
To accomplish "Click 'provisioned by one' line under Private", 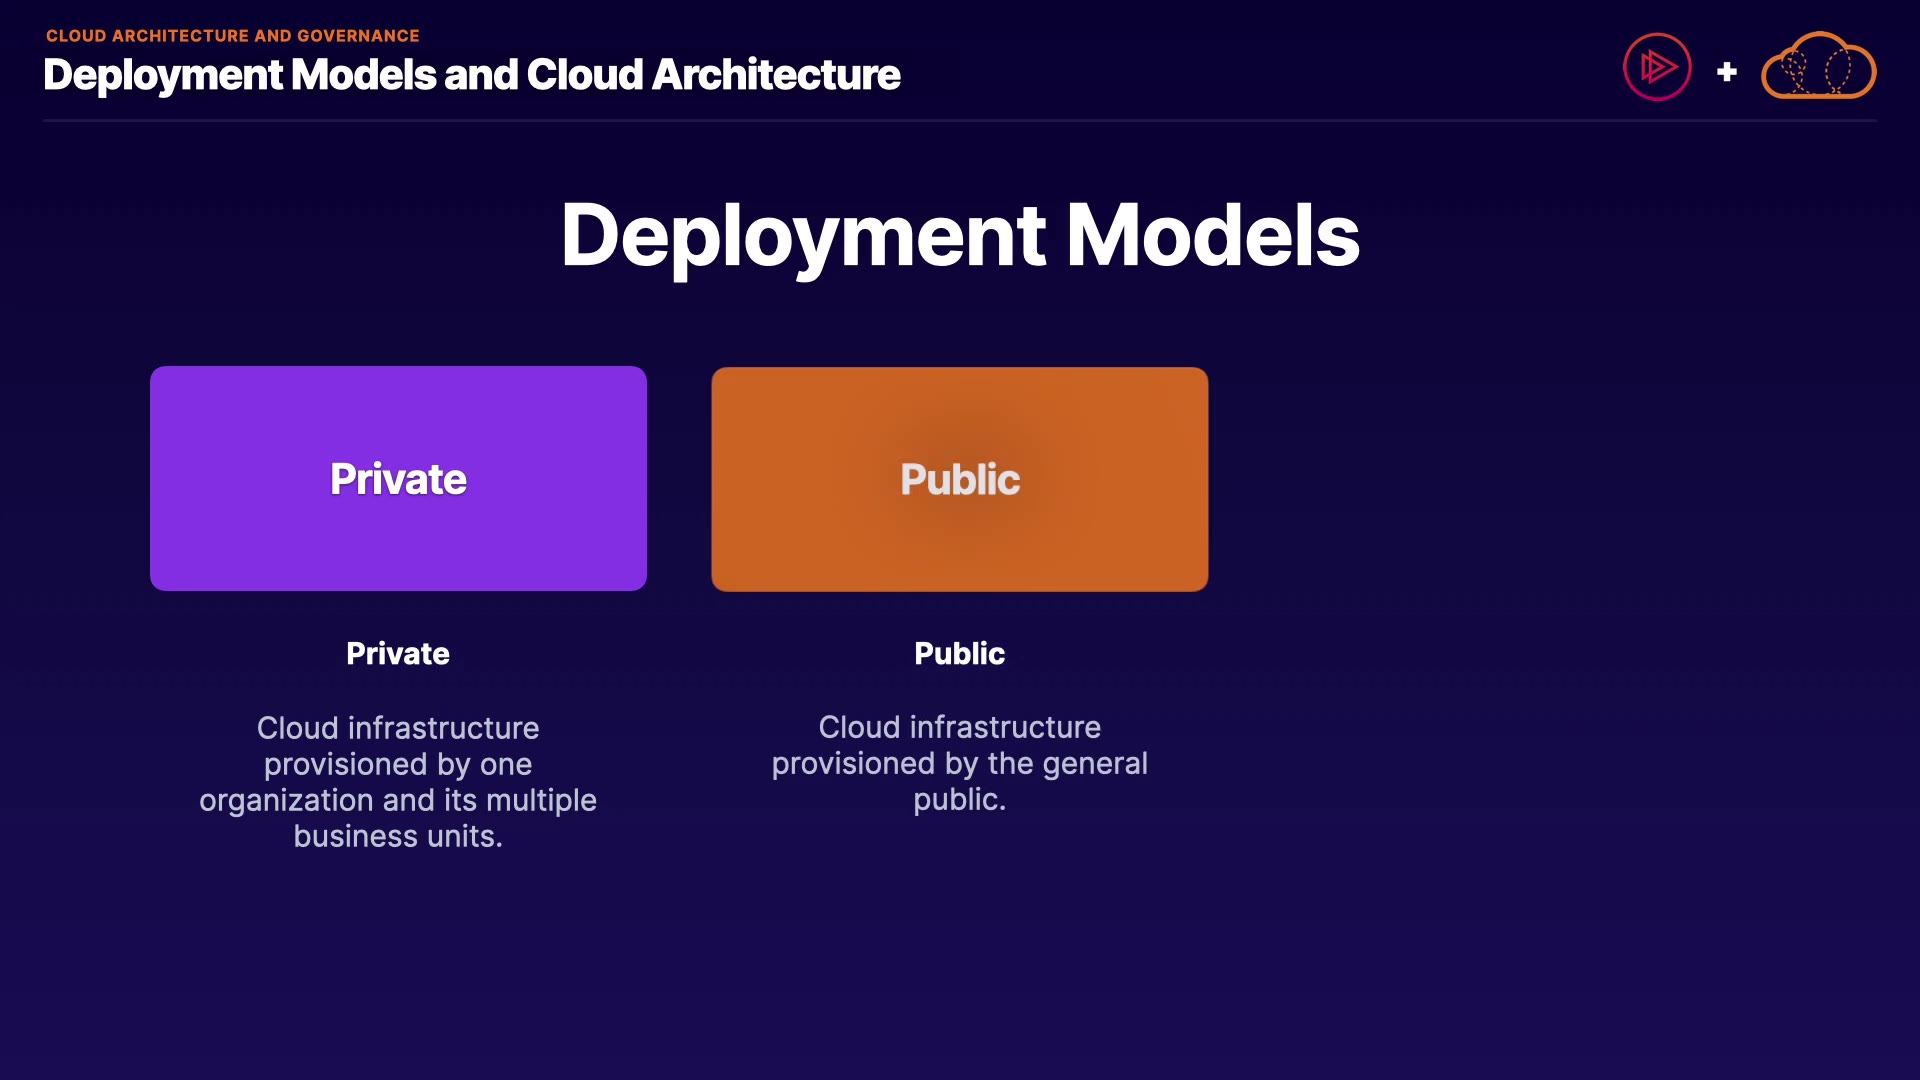I will (x=398, y=764).
